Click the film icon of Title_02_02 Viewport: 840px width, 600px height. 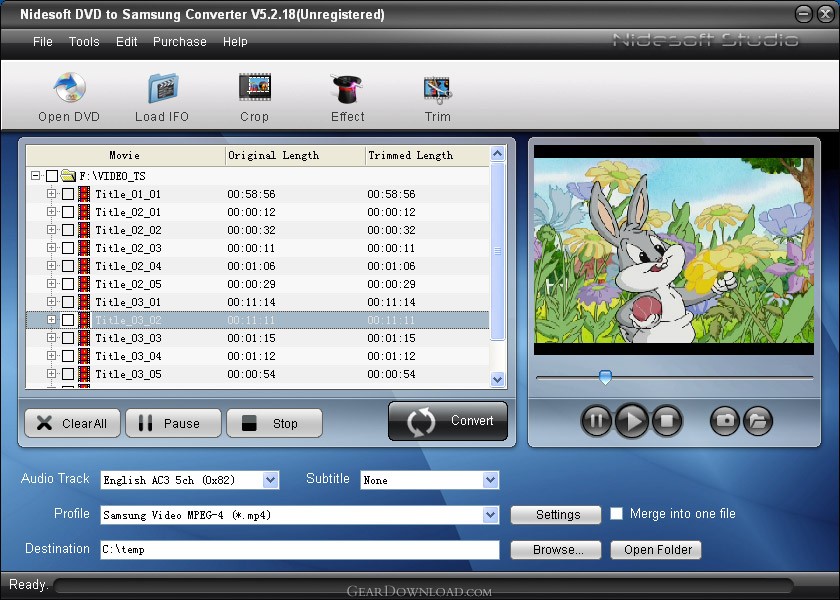(x=84, y=230)
